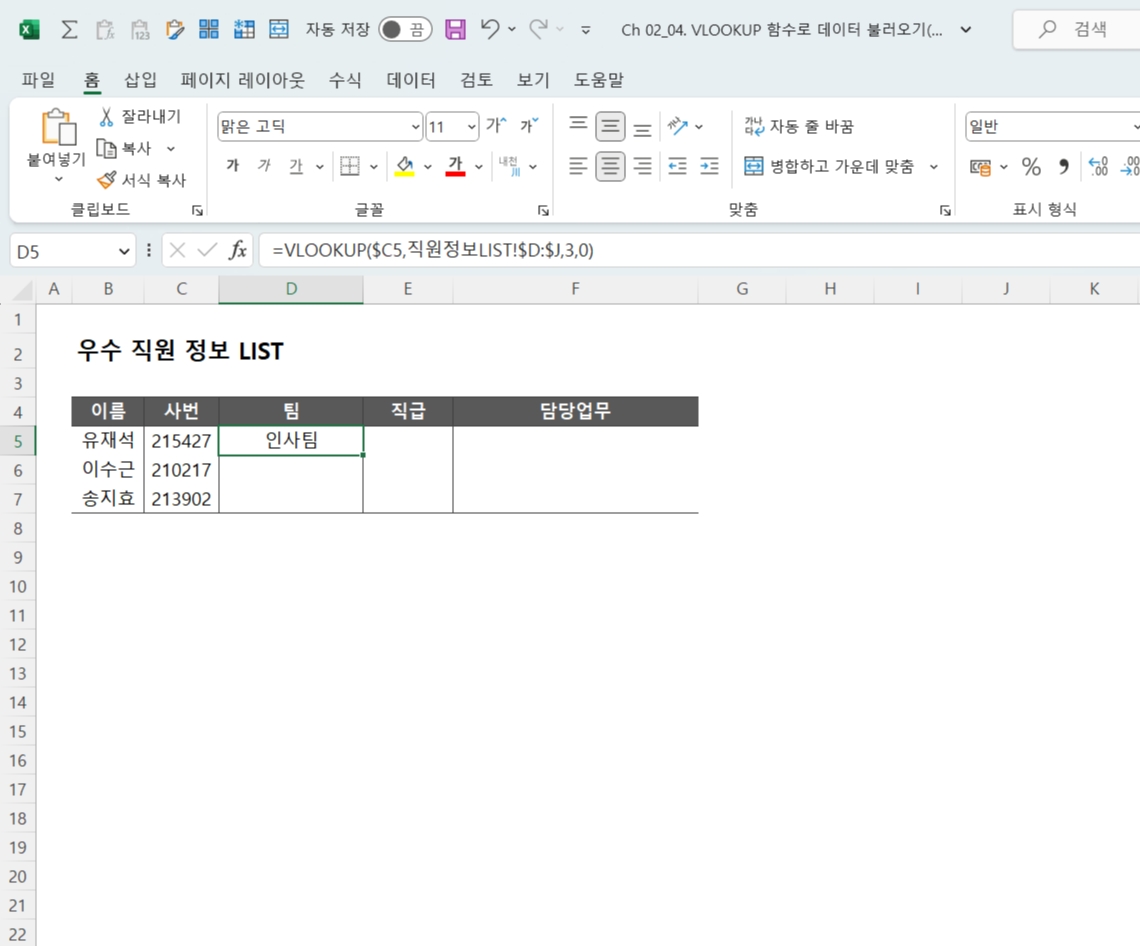Apply red font color
Viewport: 1140px width, 946px height.
click(x=455, y=167)
